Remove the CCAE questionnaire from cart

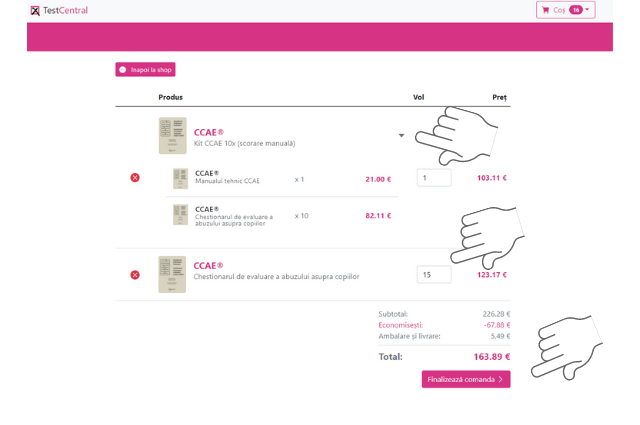tap(135, 275)
